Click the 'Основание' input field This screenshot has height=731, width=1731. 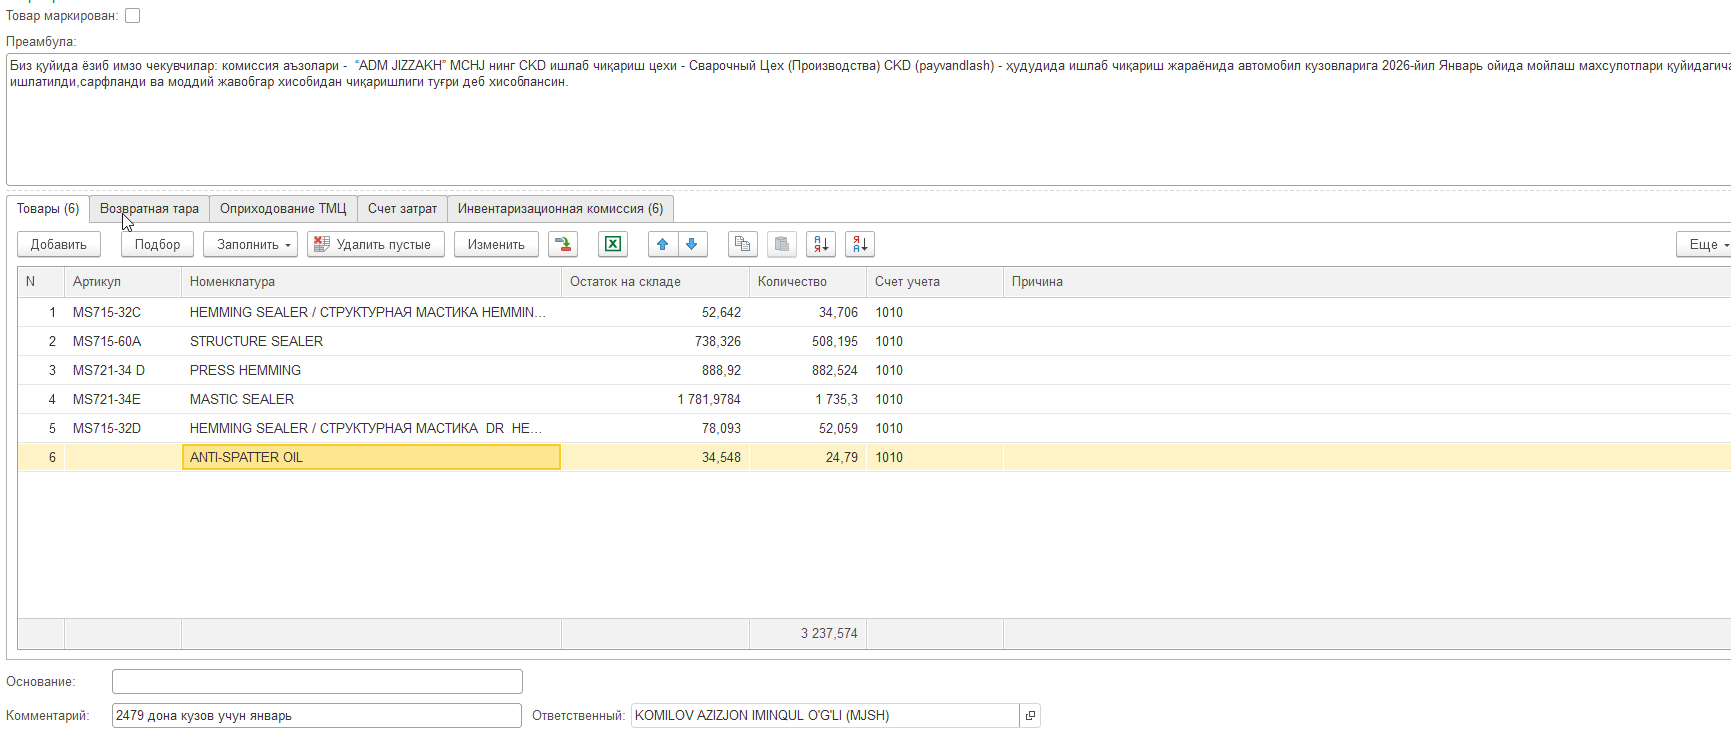coord(317,682)
